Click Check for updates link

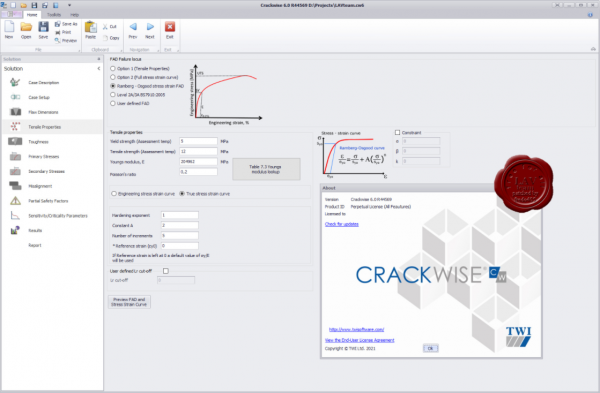tap(342, 224)
